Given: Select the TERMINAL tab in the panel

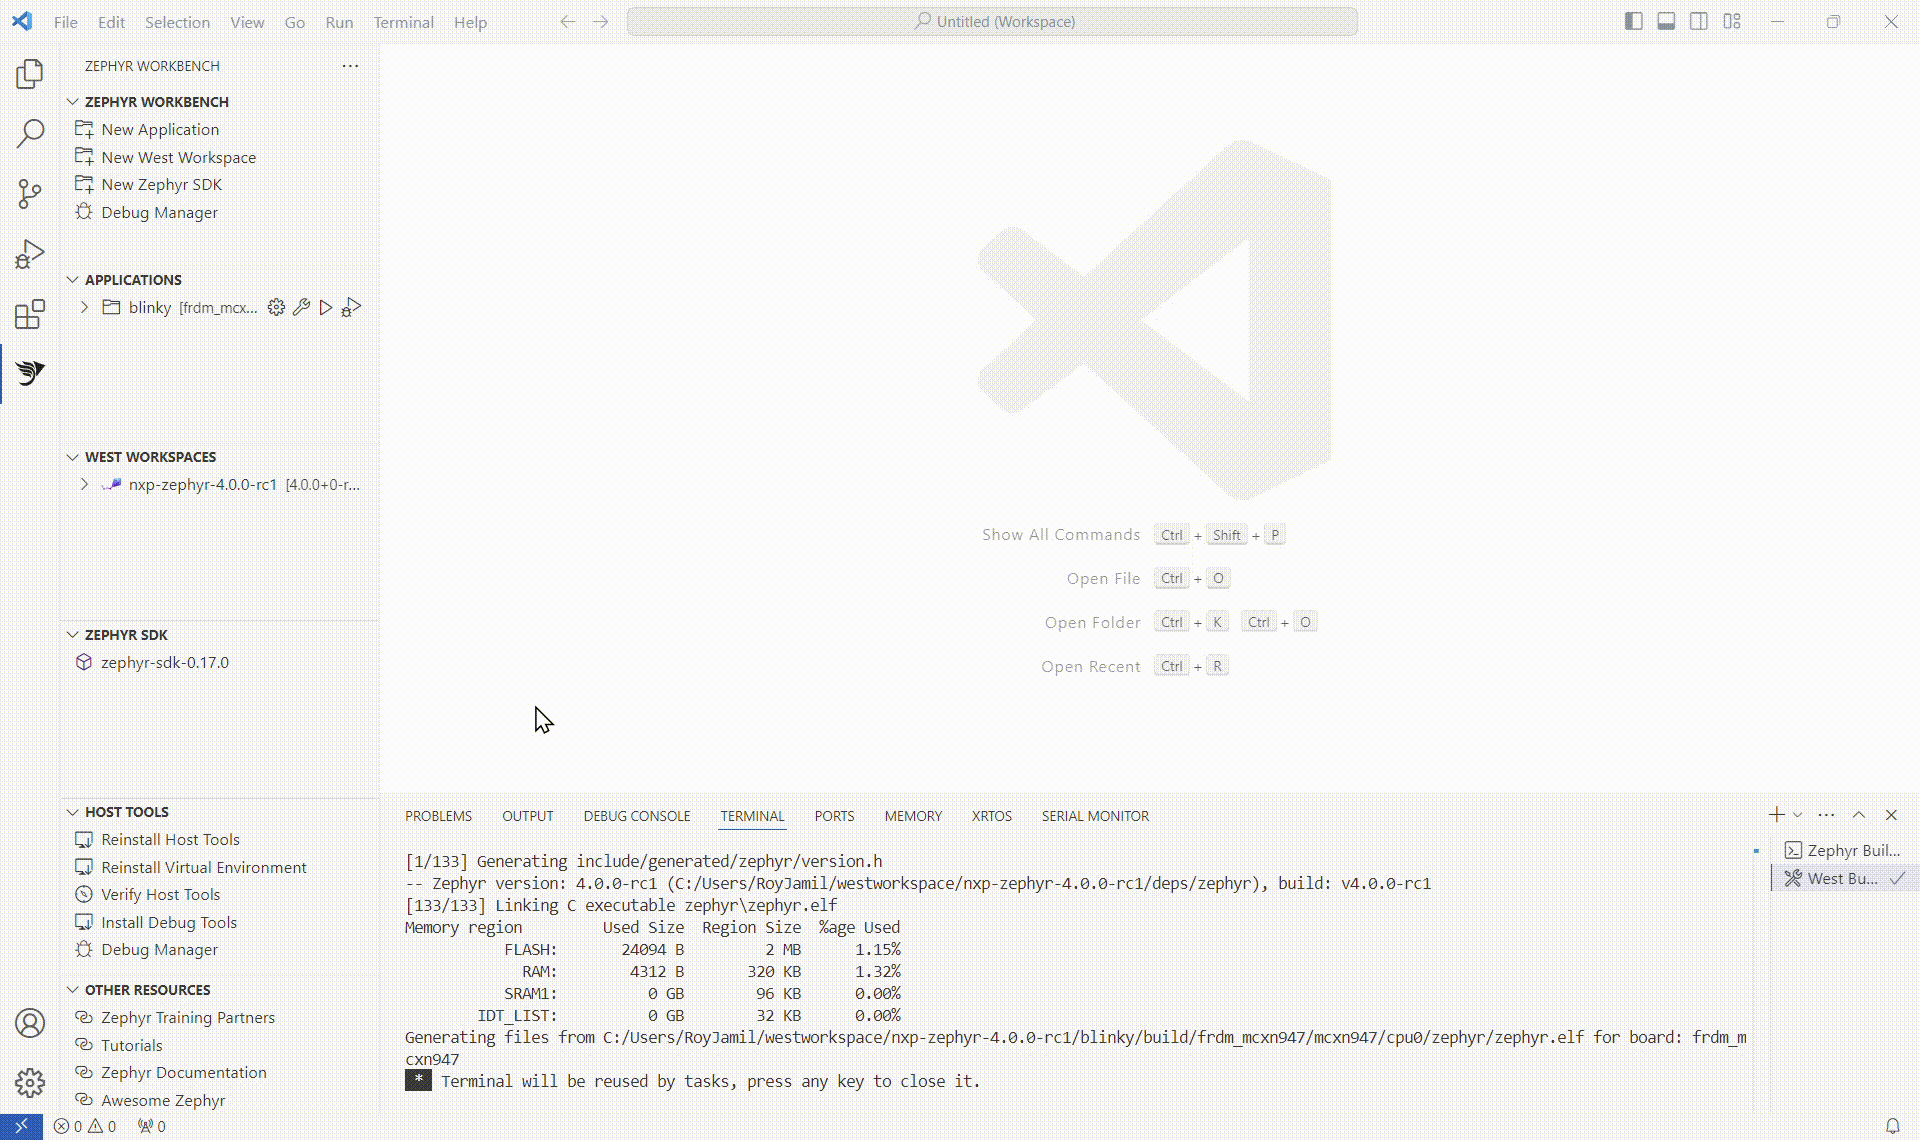Looking at the screenshot, I should tap(752, 814).
